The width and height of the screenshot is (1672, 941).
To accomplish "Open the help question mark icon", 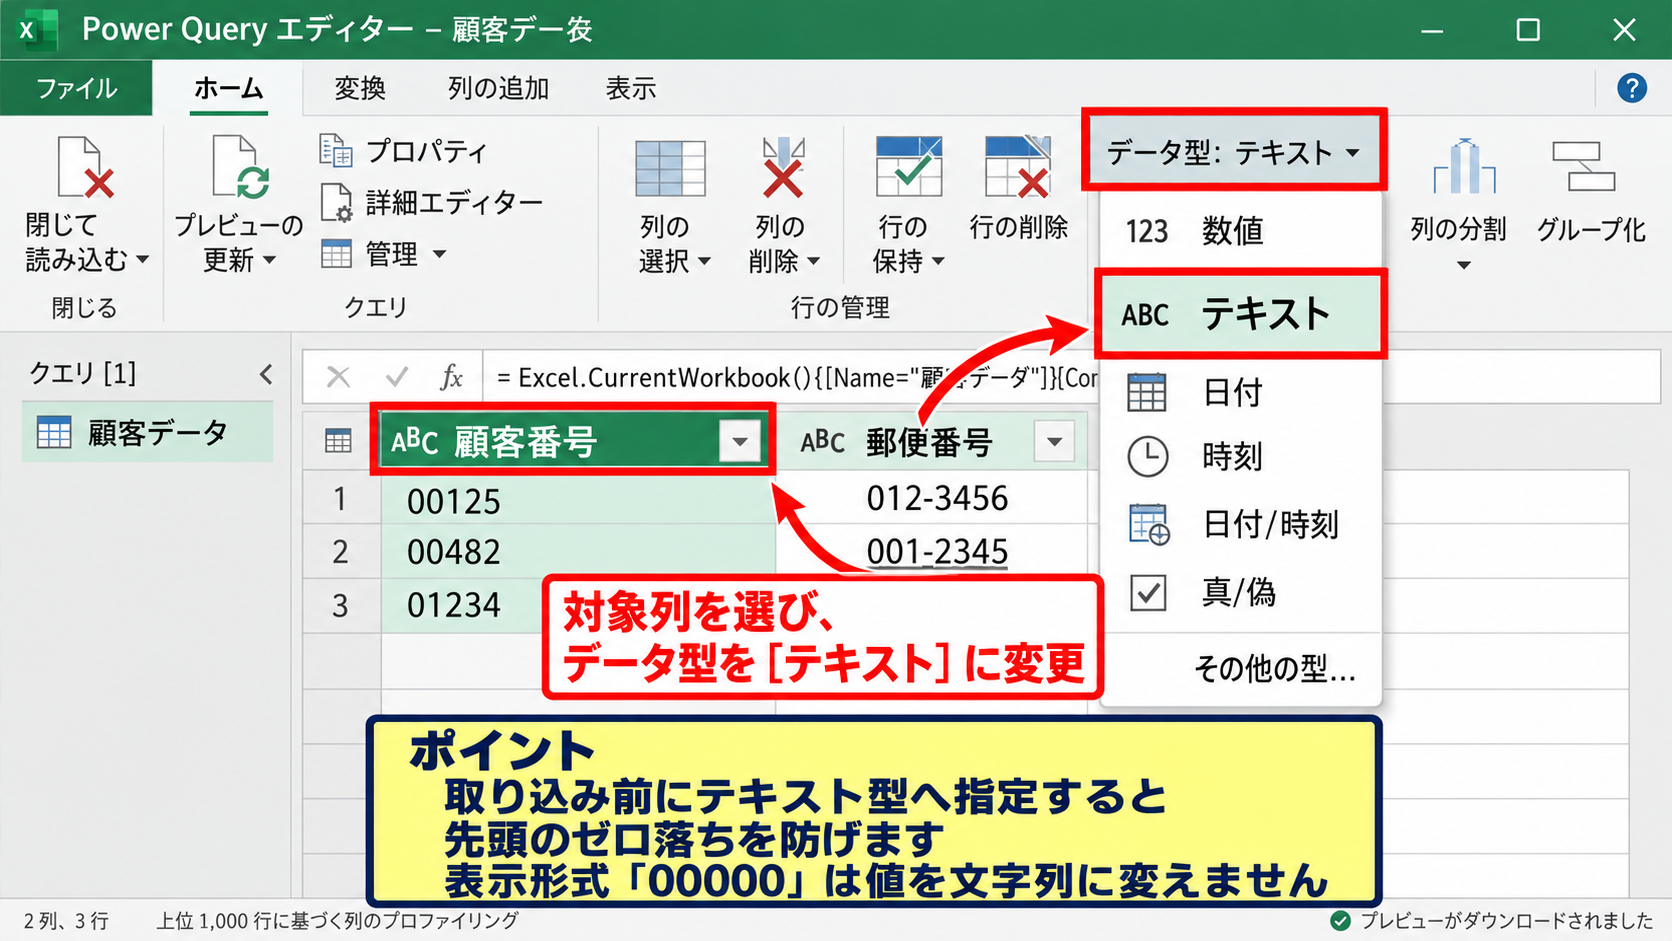I will tap(1632, 88).
